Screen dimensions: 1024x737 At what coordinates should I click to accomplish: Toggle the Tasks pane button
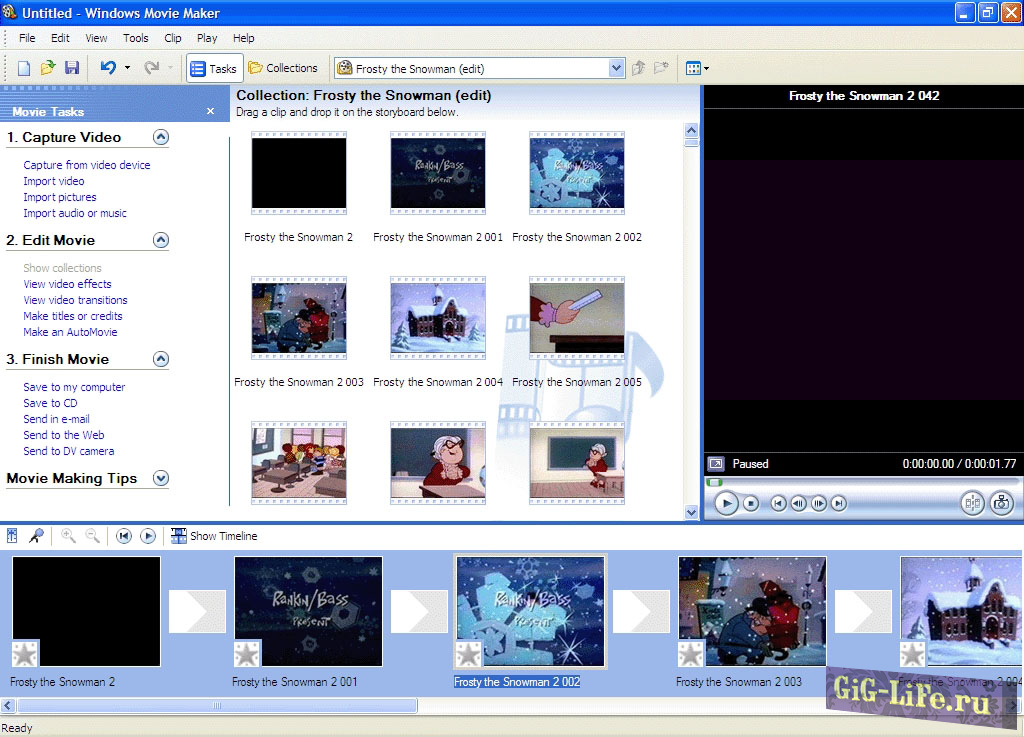212,67
